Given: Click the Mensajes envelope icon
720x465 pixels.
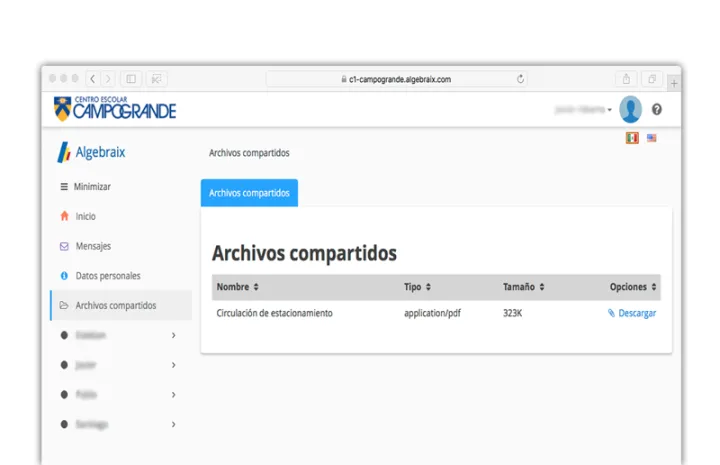Looking at the screenshot, I should click(64, 246).
